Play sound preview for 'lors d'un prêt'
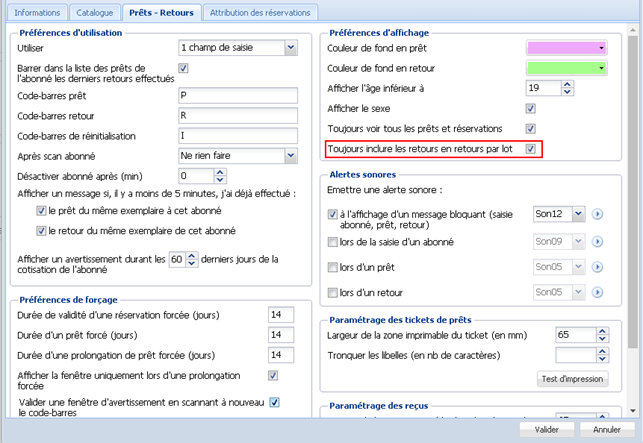The image size is (643, 443). (597, 267)
